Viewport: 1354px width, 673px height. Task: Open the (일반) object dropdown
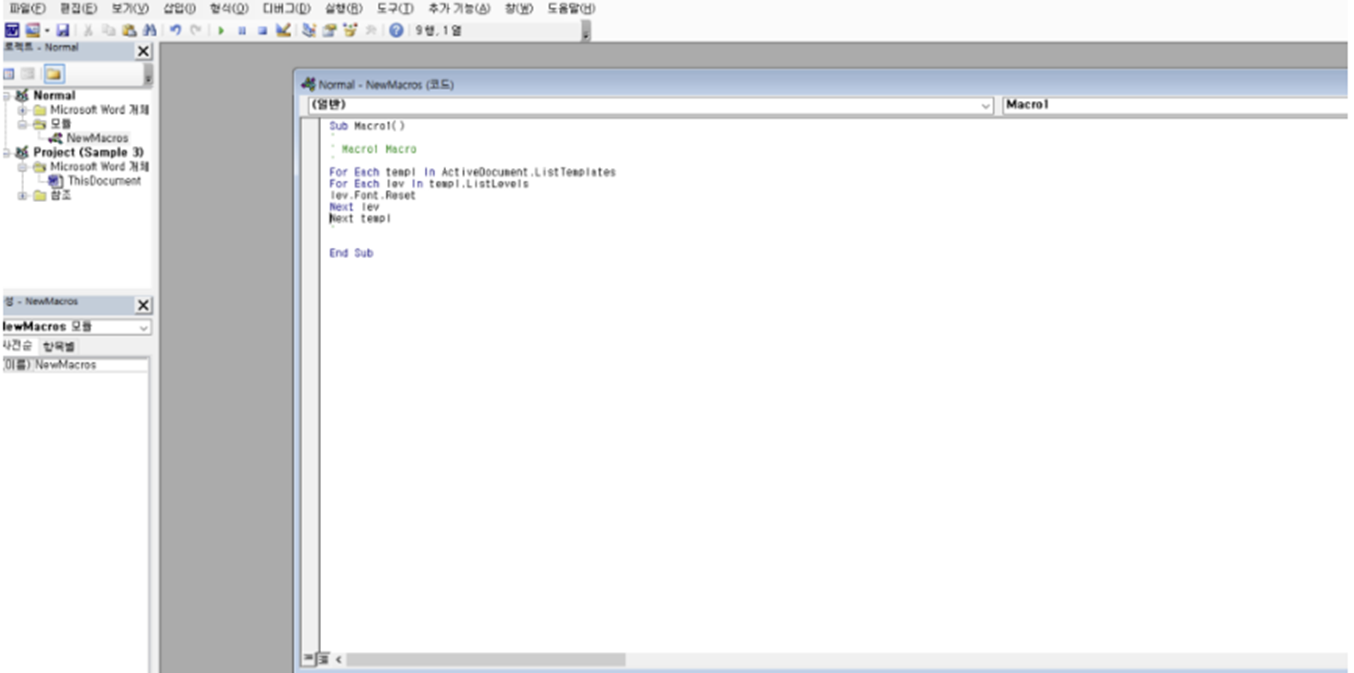[x=986, y=105]
